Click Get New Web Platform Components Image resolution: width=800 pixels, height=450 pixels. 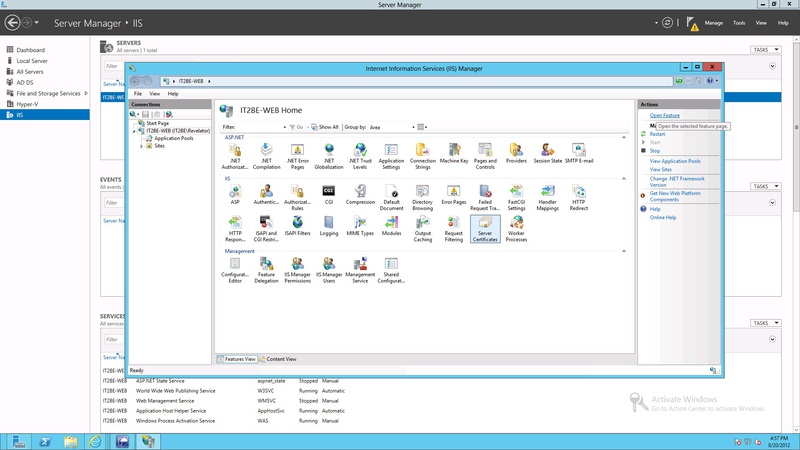point(674,196)
